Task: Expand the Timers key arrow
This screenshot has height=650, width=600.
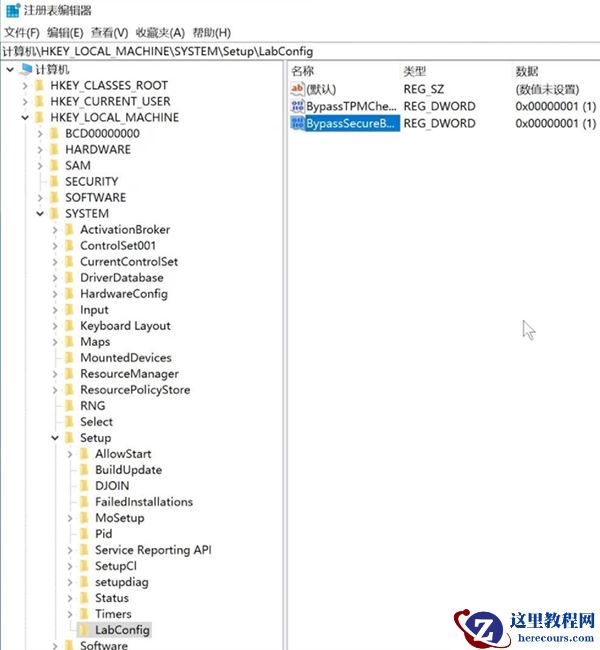Action: click(70, 614)
